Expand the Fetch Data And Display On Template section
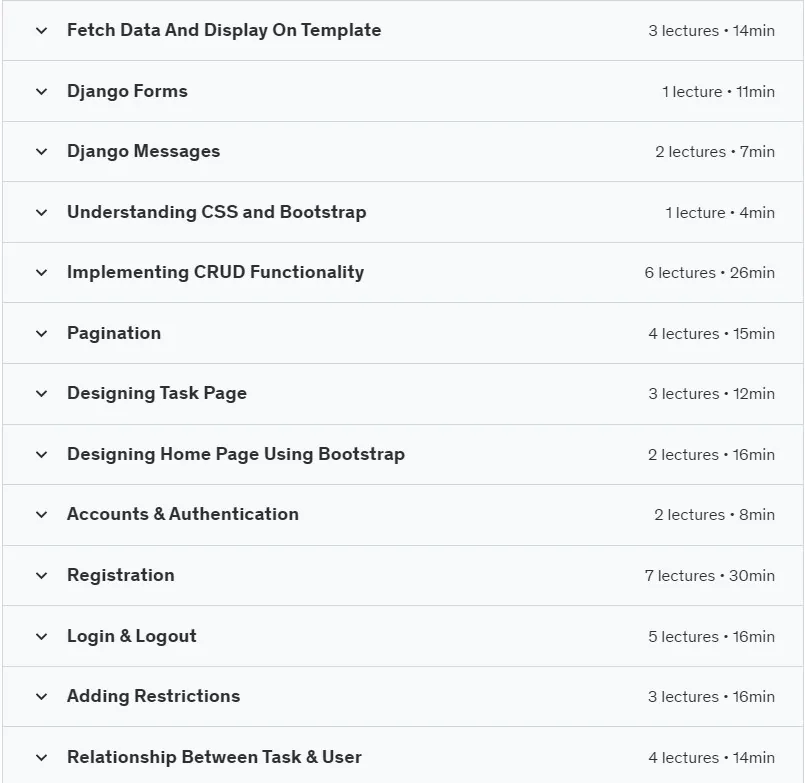The image size is (805, 783). 402,30
